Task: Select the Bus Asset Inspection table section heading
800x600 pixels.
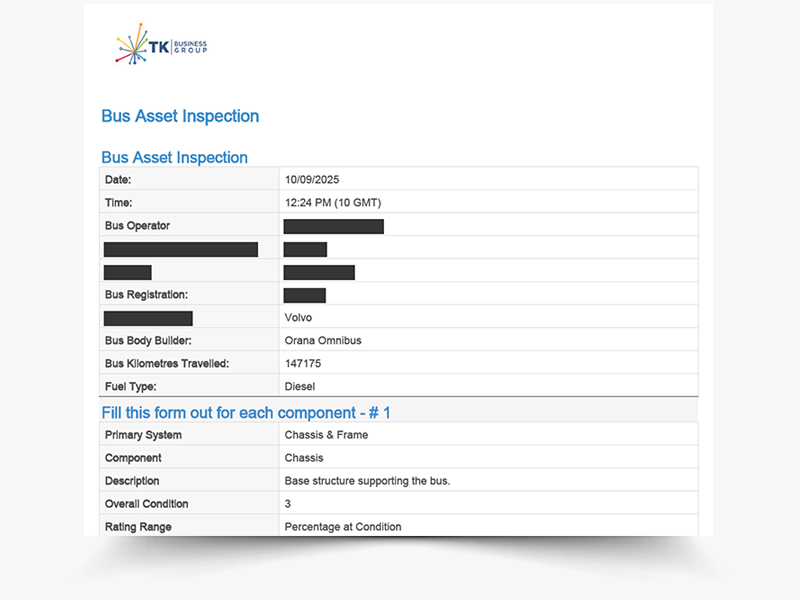Action: [174, 157]
